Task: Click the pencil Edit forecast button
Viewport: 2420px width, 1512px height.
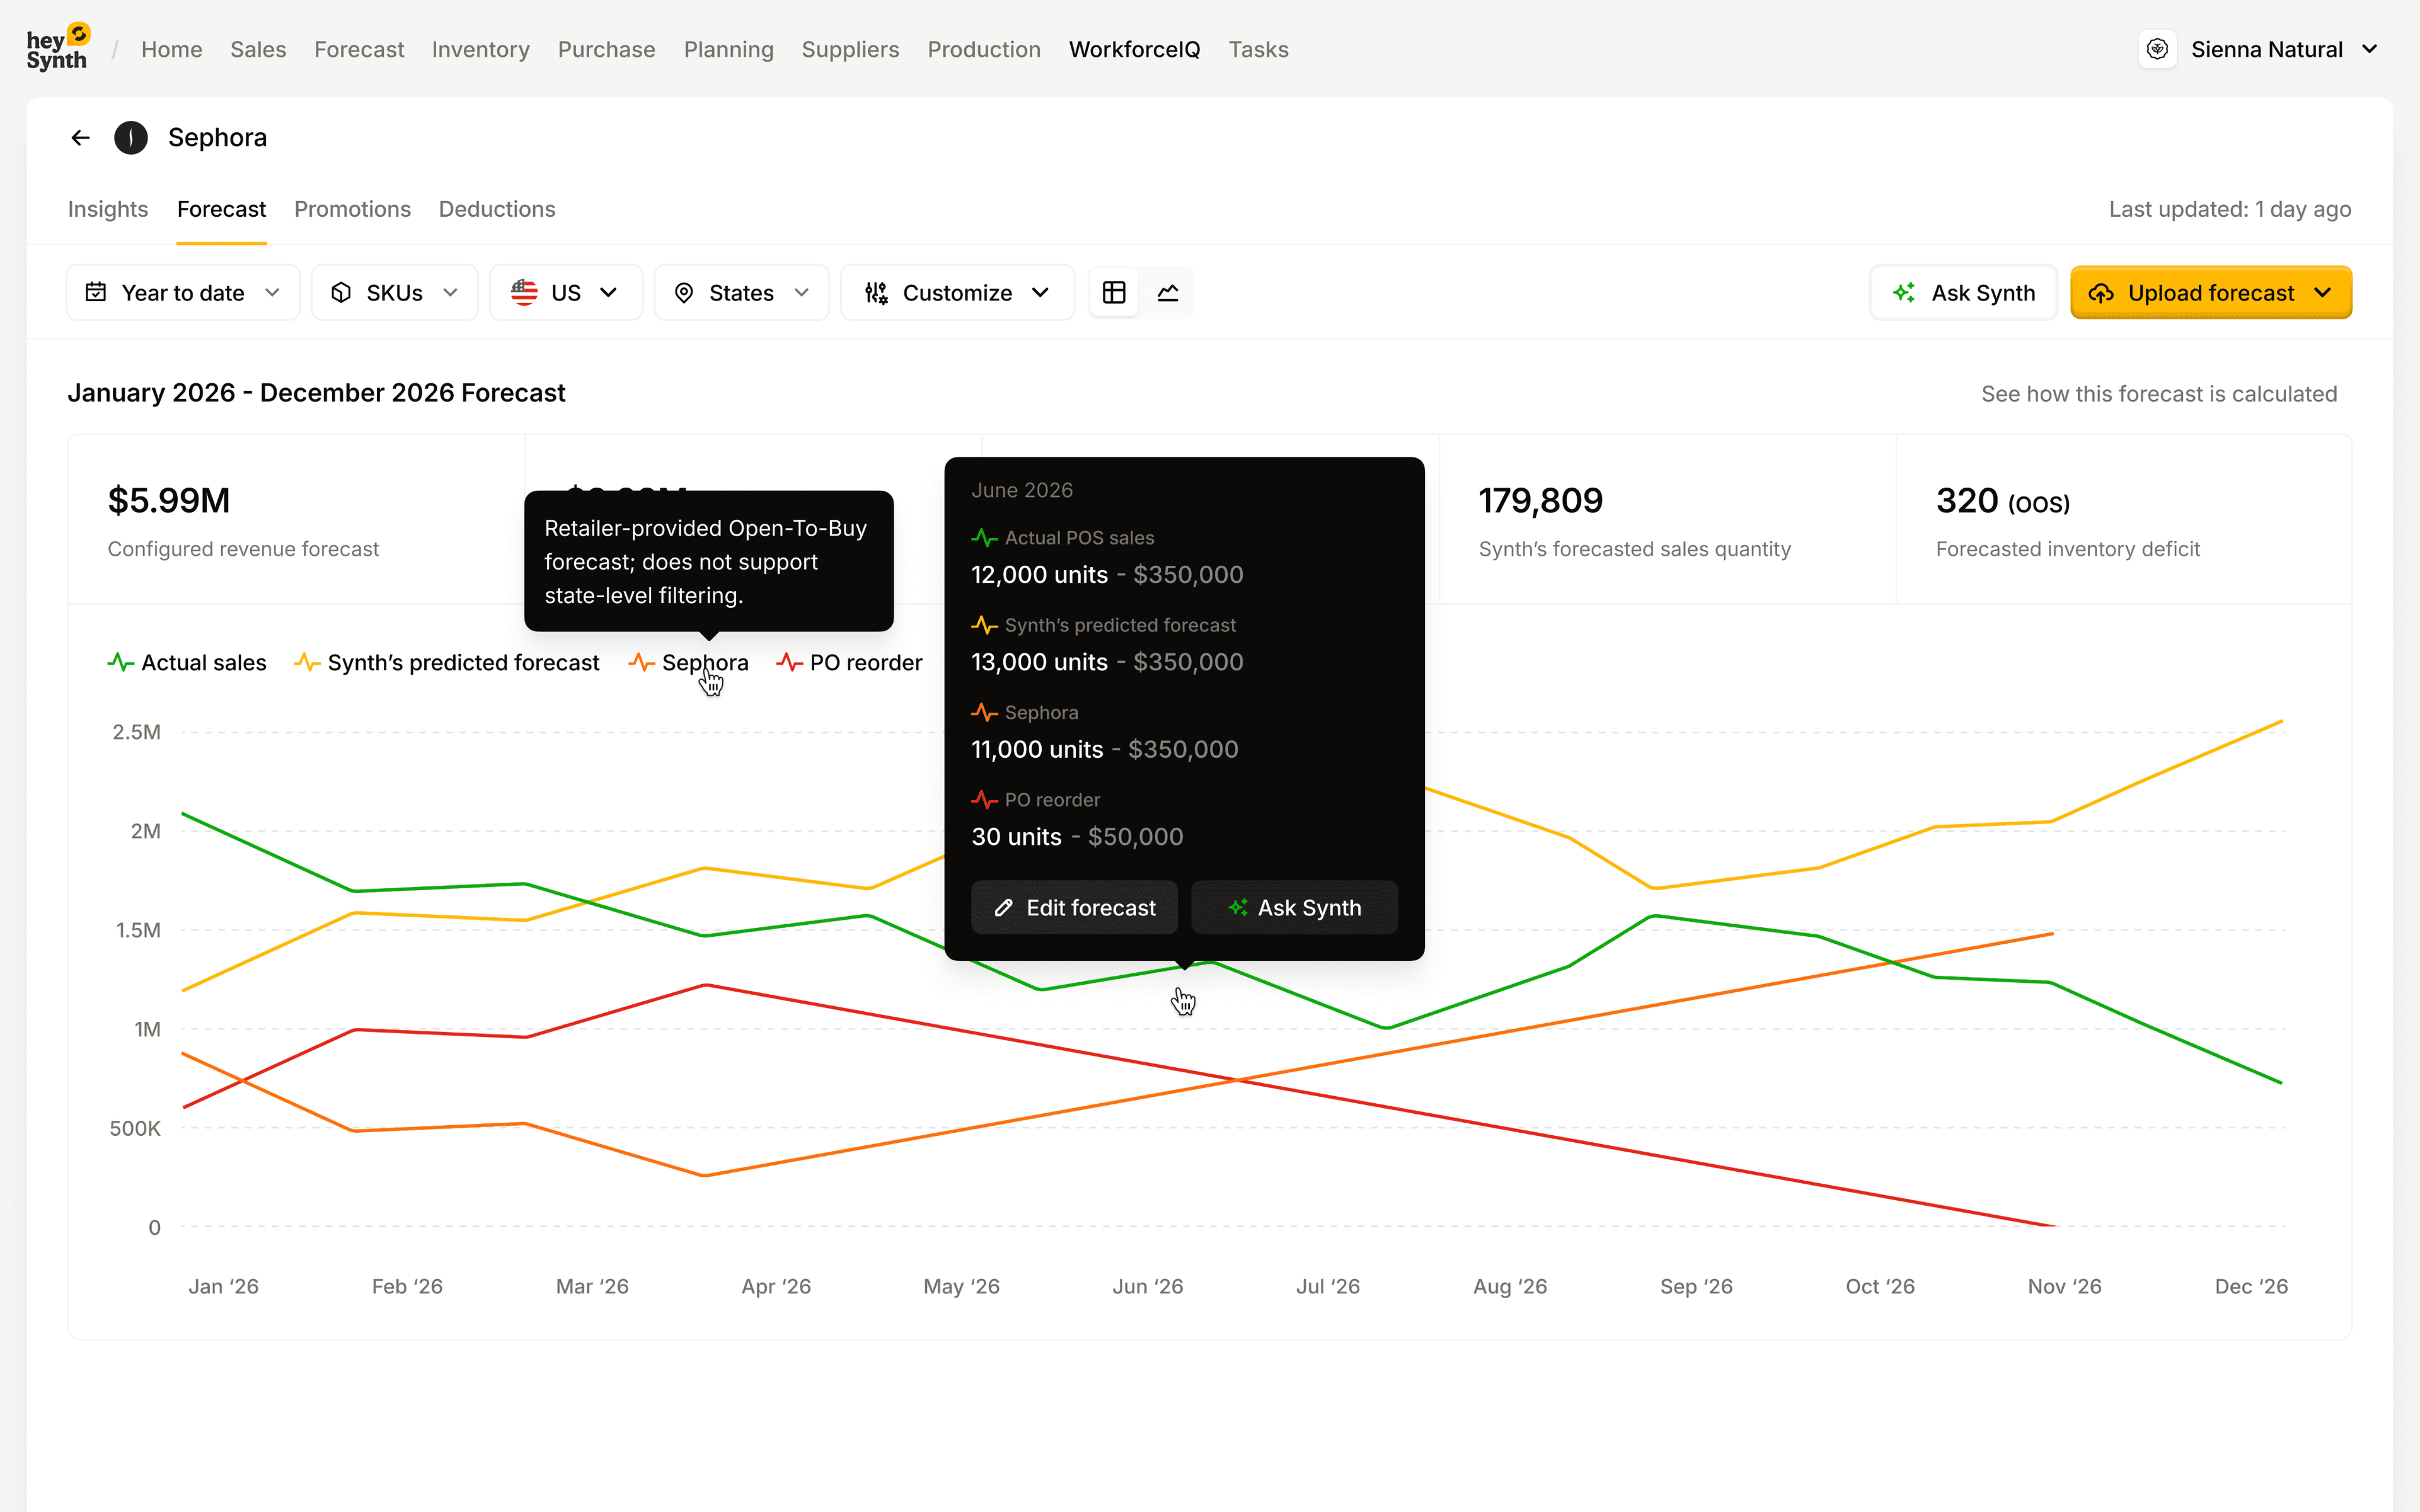Action: pyautogui.click(x=1074, y=907)
